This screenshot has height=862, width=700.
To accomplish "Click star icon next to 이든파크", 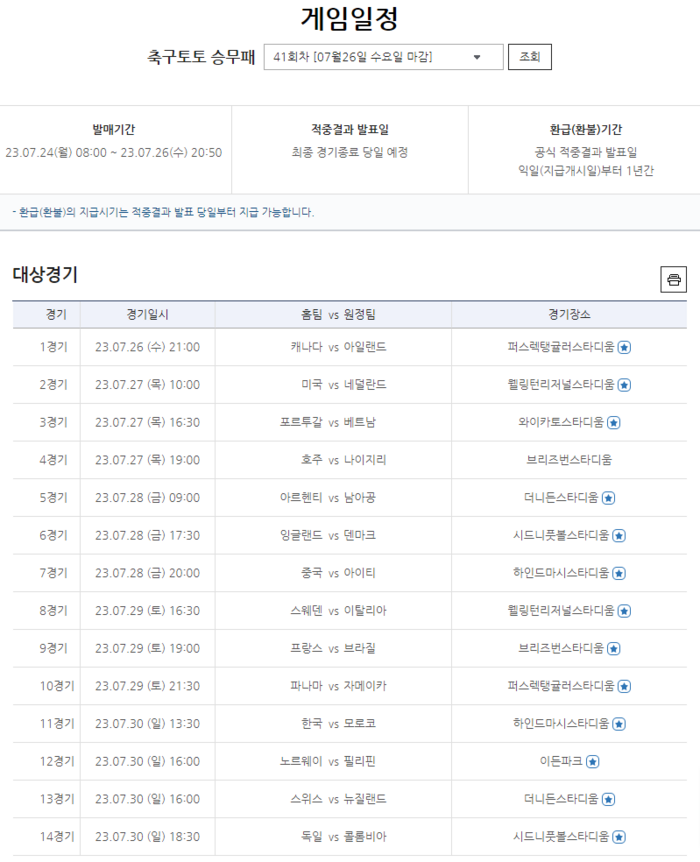I will tap(592, 762).
